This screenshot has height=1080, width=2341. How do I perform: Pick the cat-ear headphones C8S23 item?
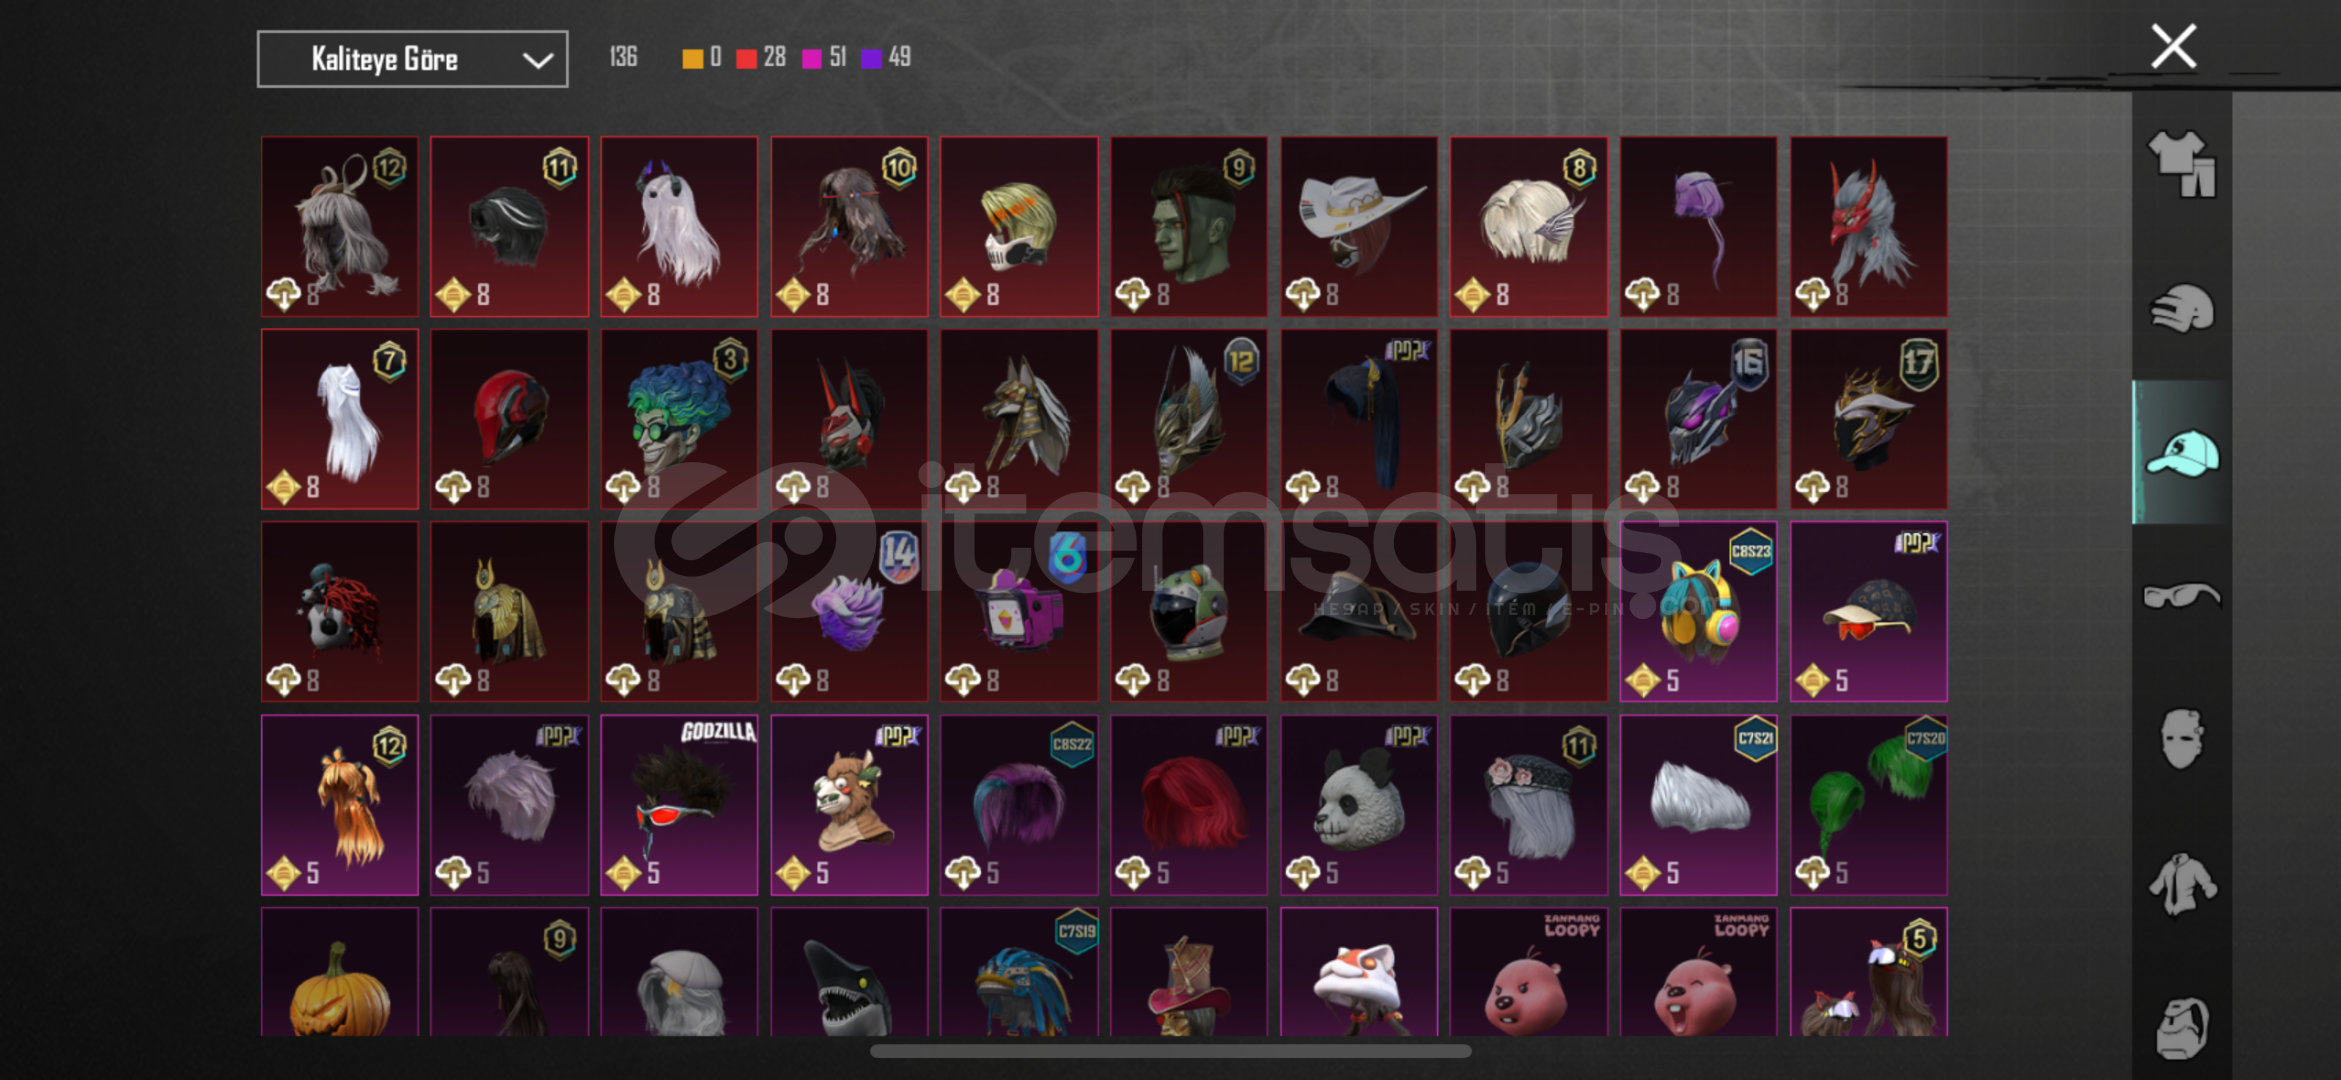[x=1699, y=612]
